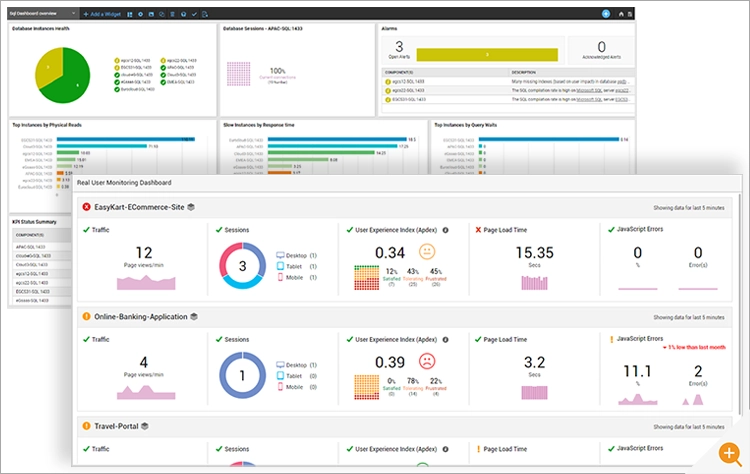Click the copy dashboard icon in the toolbar
This screenshot has width=750, height=474.
click(x=162, y=14)
